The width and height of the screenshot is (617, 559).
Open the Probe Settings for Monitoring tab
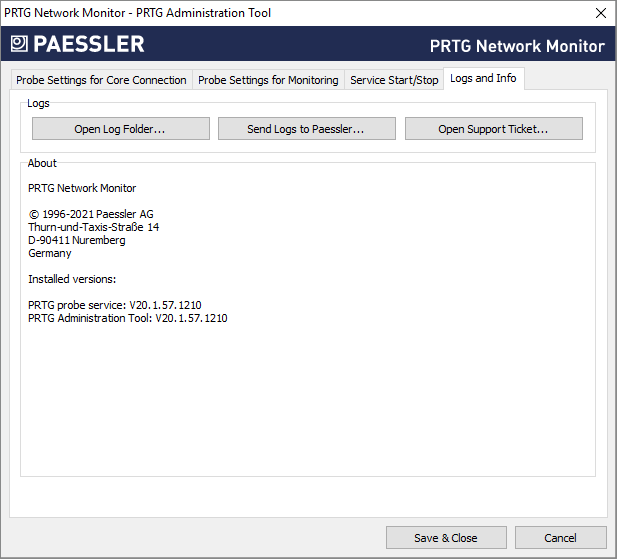268,80
